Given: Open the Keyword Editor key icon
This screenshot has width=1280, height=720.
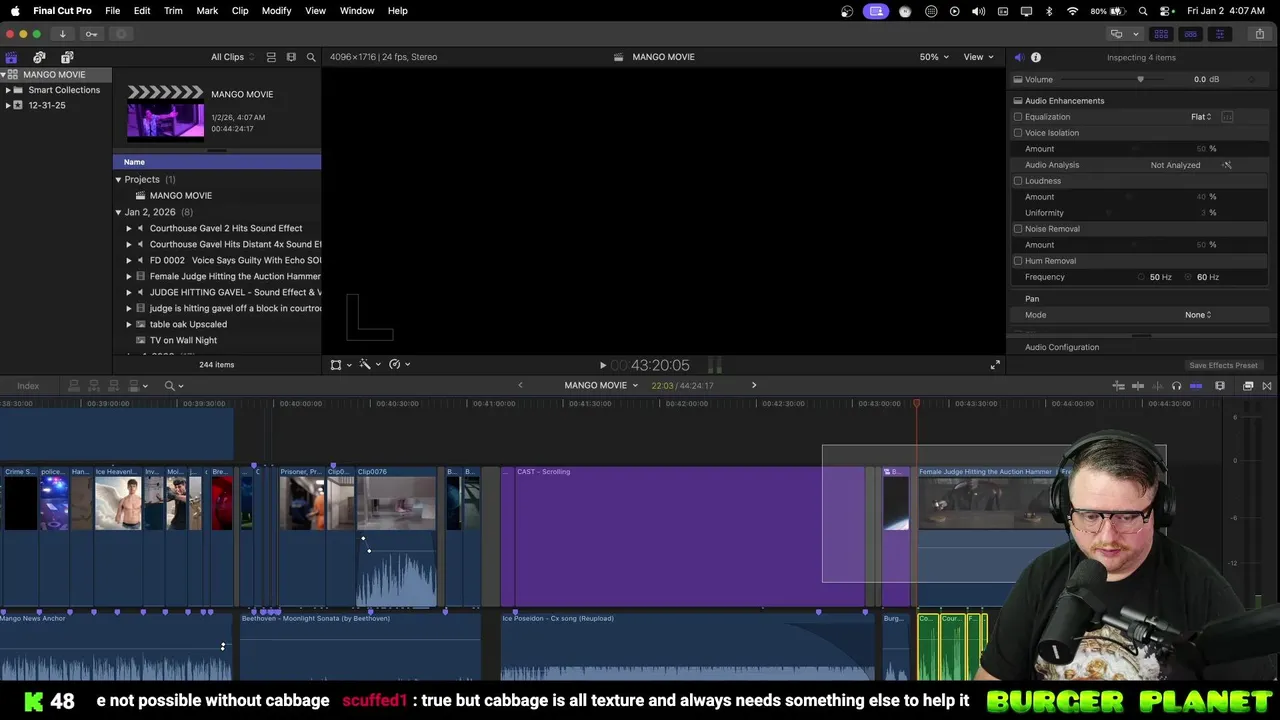Looking at the screenshot, I should (x=91, y=34).
